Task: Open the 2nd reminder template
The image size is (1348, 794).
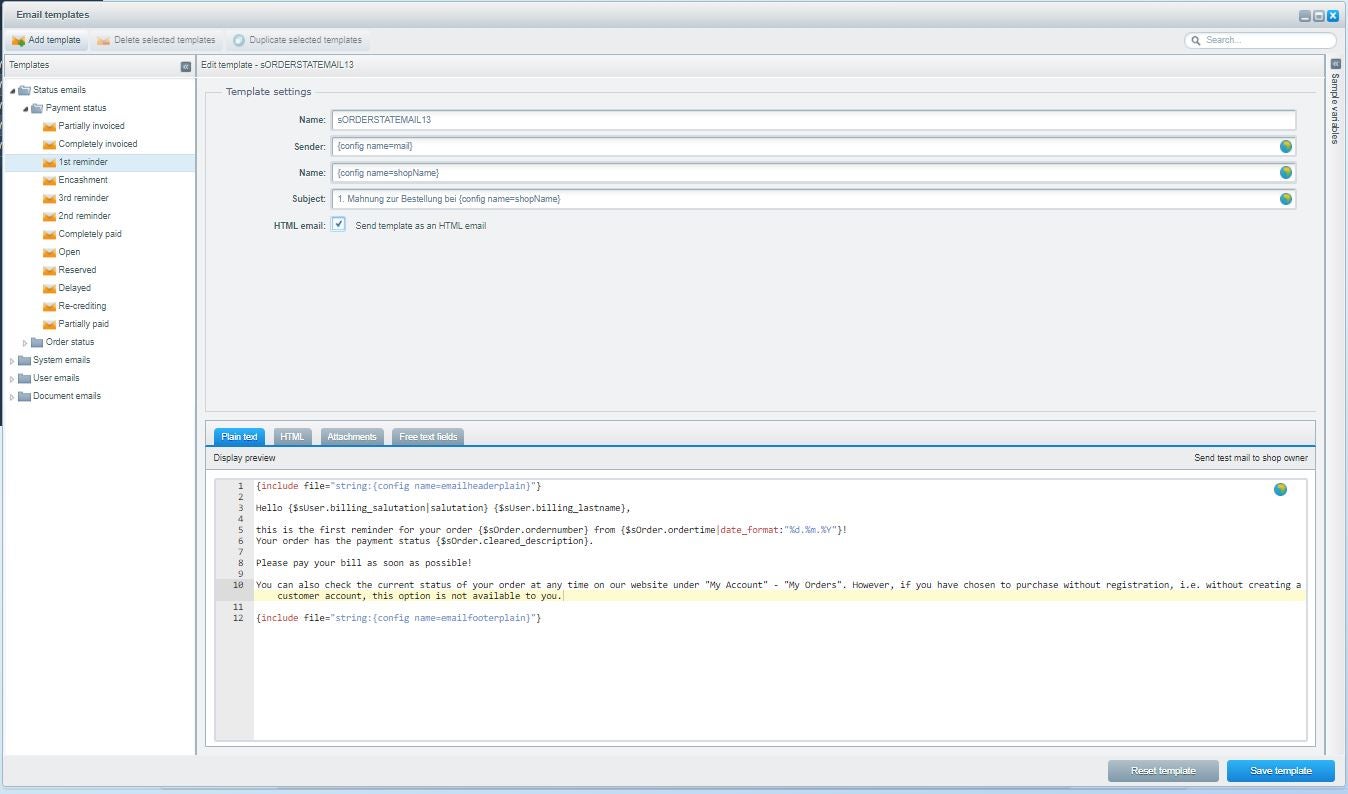Action: tap(84, 216)
